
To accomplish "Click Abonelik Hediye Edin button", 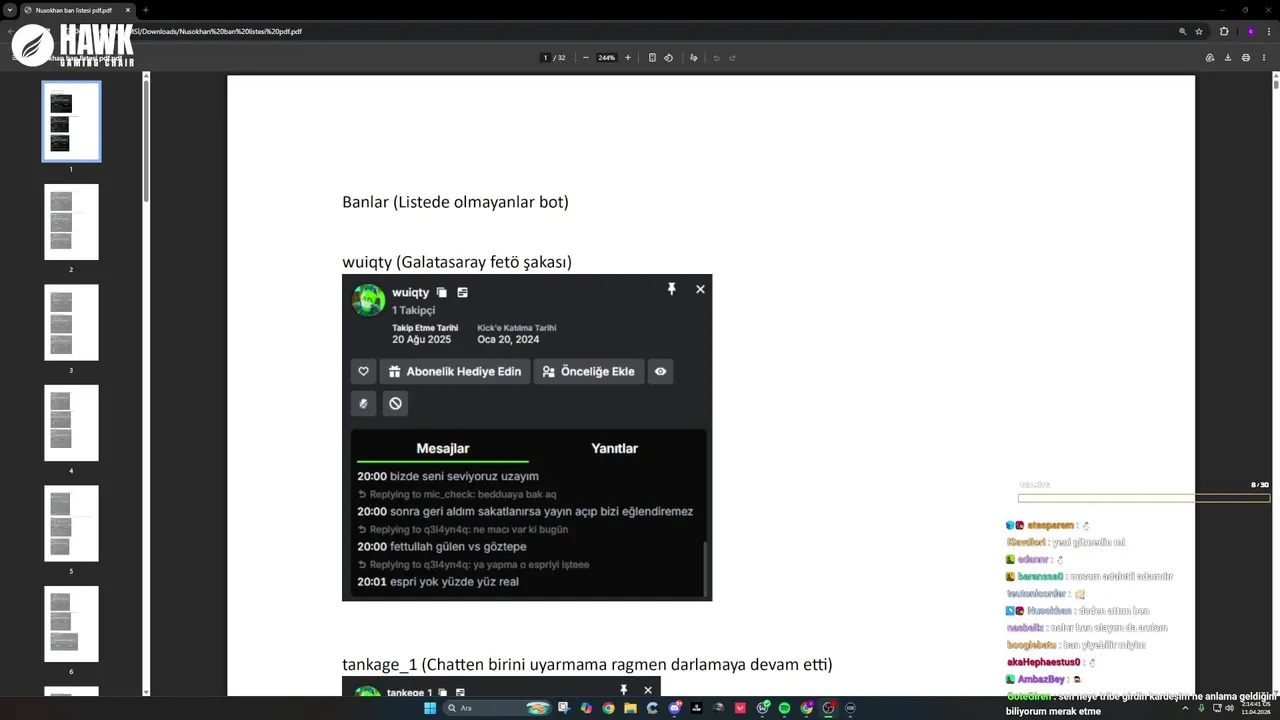I will (x=455, y=371).
